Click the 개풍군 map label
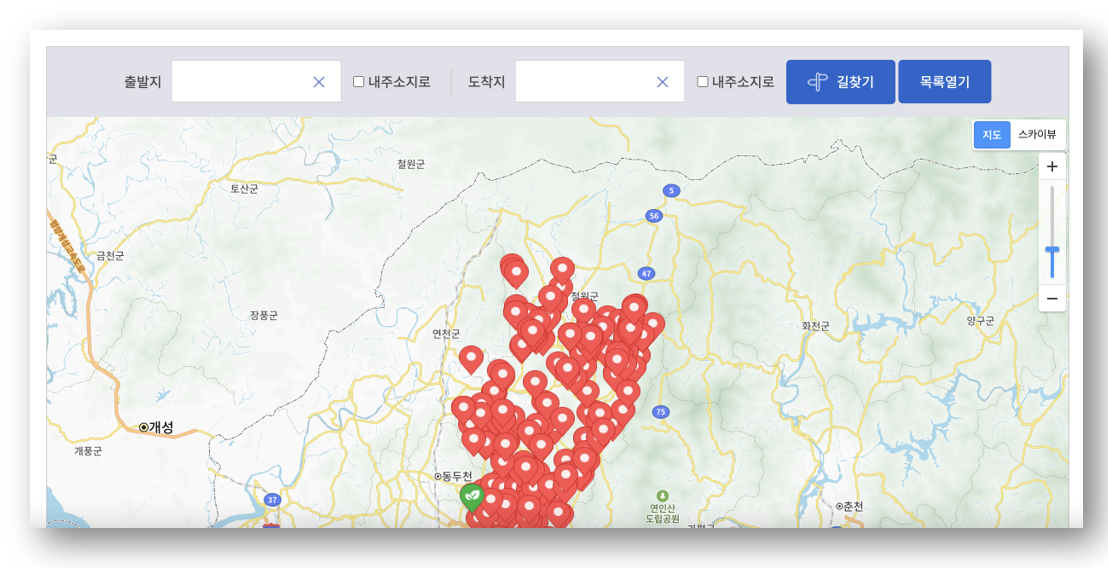The image size is (1108, 568). (88, 451)
